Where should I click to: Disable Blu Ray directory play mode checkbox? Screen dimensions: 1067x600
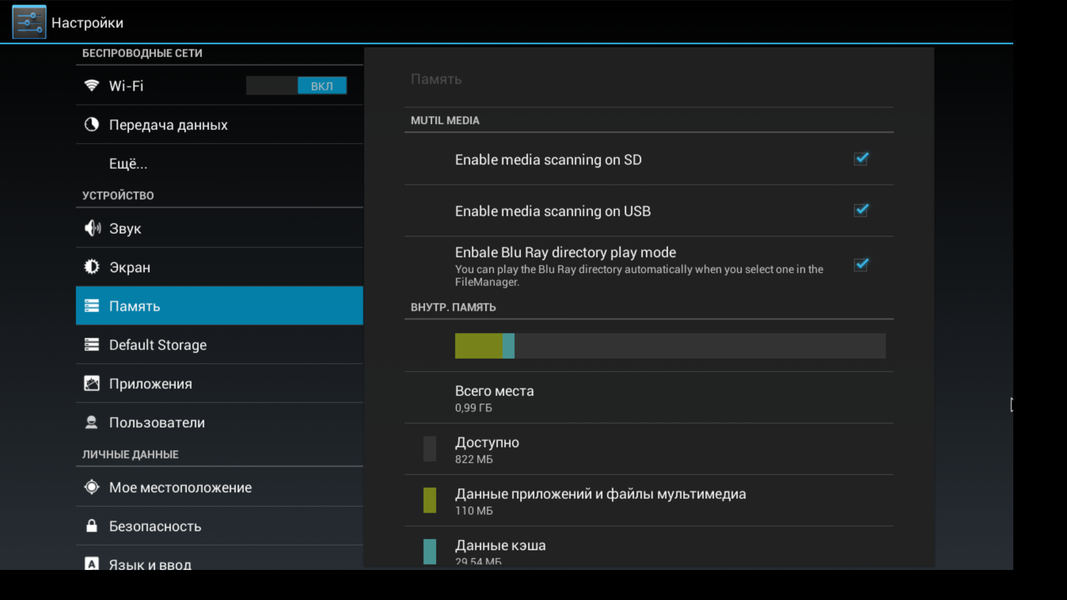[x=861, y=265]
